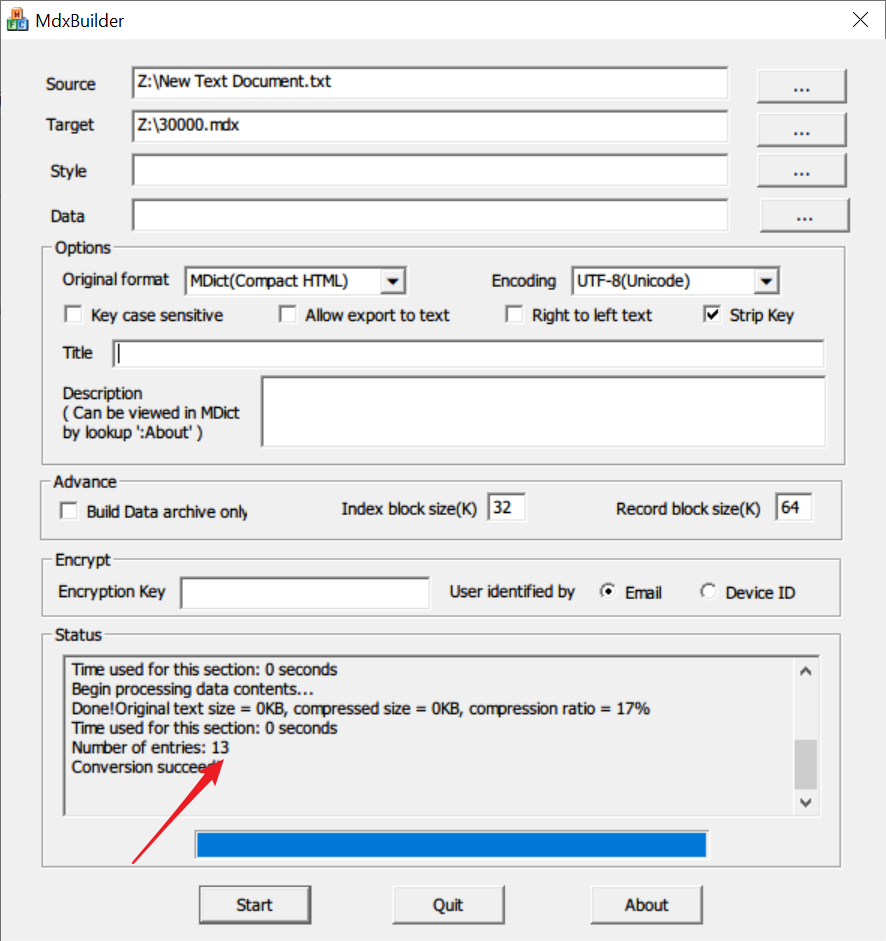Click into the Data input field
Viewport: 886px width, 941px height.
tap(430, 215)
